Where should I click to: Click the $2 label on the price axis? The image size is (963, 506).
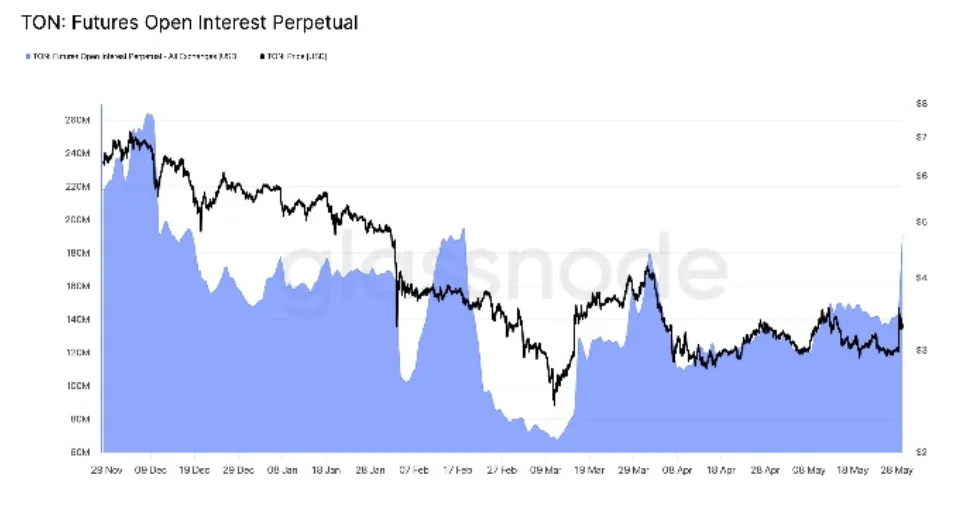pos(920,452)
